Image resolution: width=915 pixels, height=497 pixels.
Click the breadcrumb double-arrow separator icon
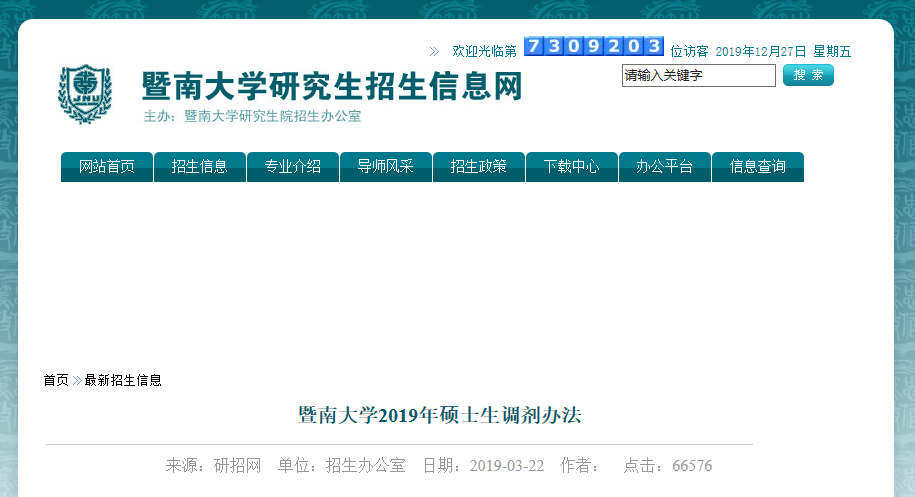[77, 380]
